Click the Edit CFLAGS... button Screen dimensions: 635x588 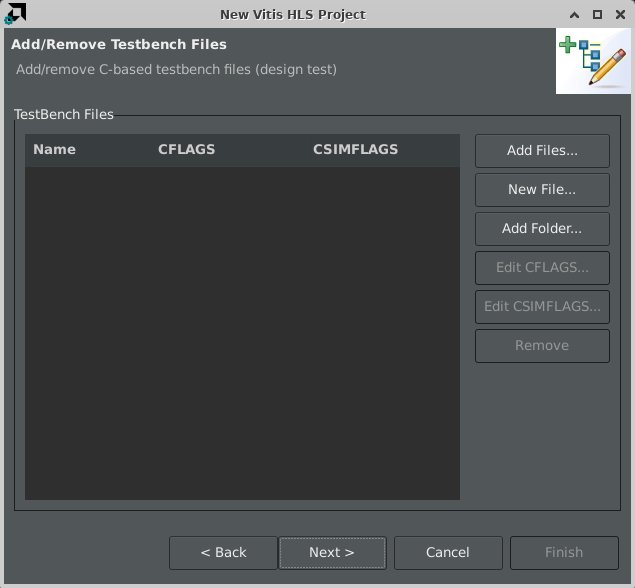tap(542, 268)
